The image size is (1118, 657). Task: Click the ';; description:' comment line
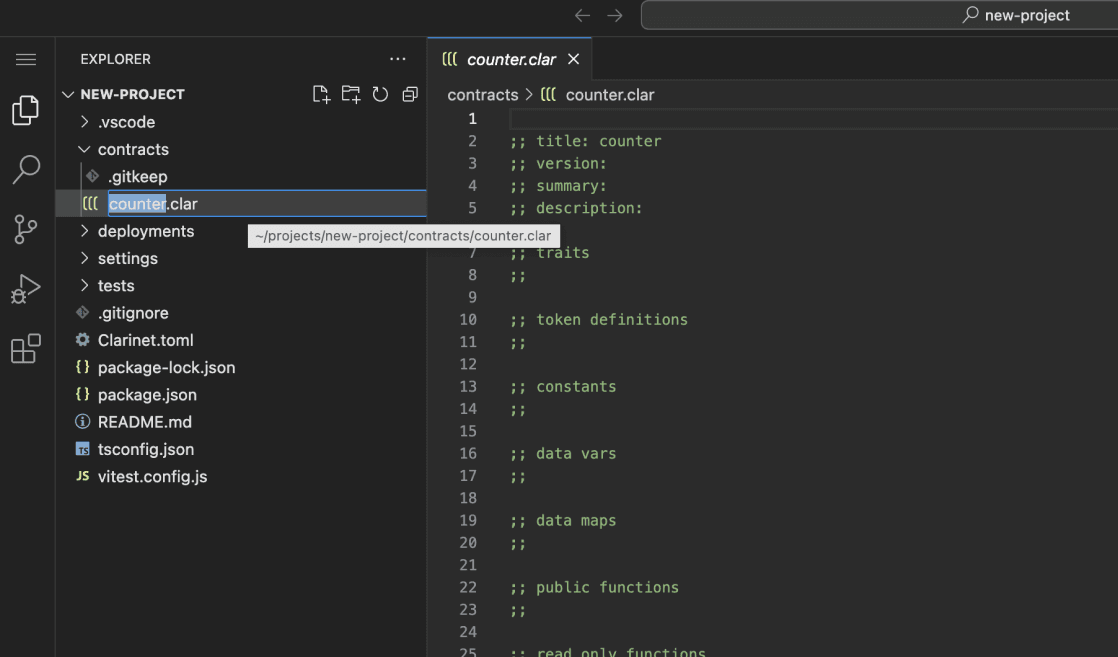pyautogui.click(x=576, y=208)
